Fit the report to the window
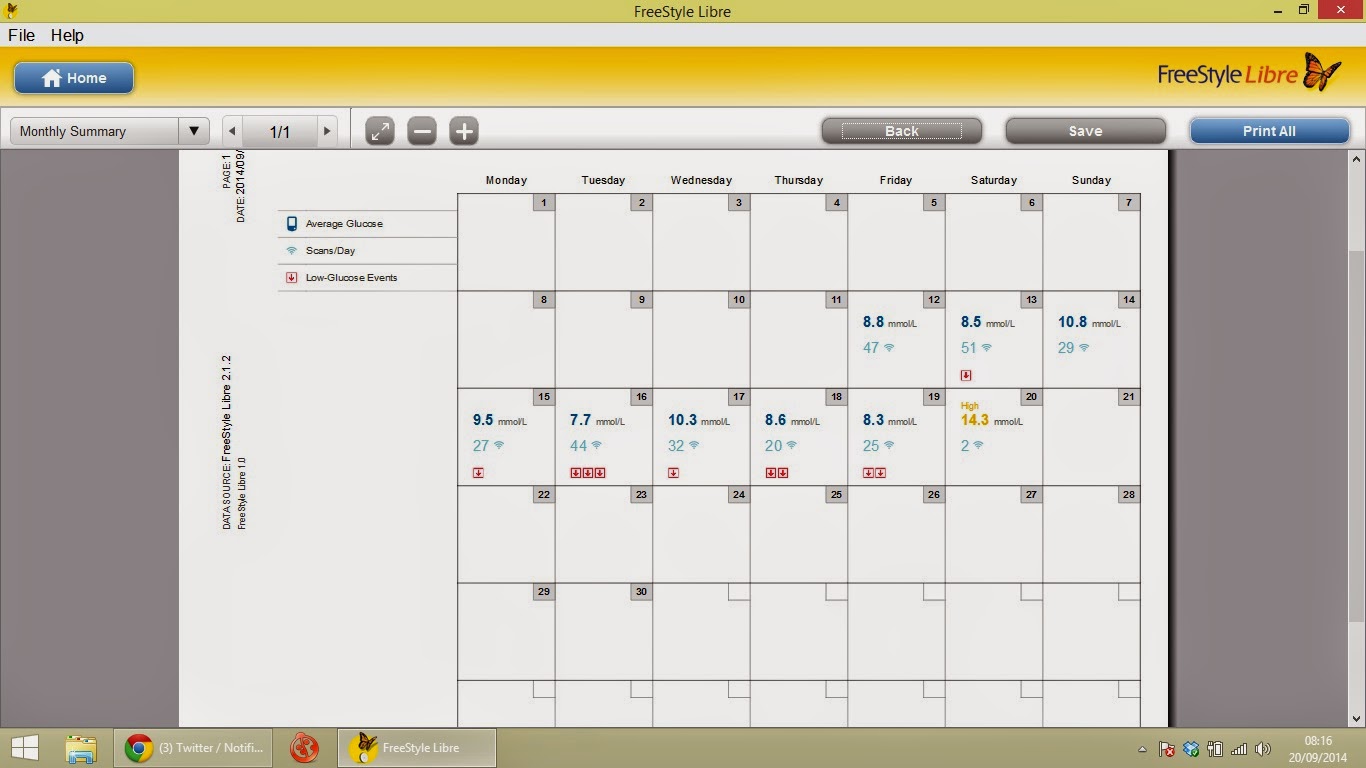This screenshot has width=1366, height=768. [x=380, y=131]
